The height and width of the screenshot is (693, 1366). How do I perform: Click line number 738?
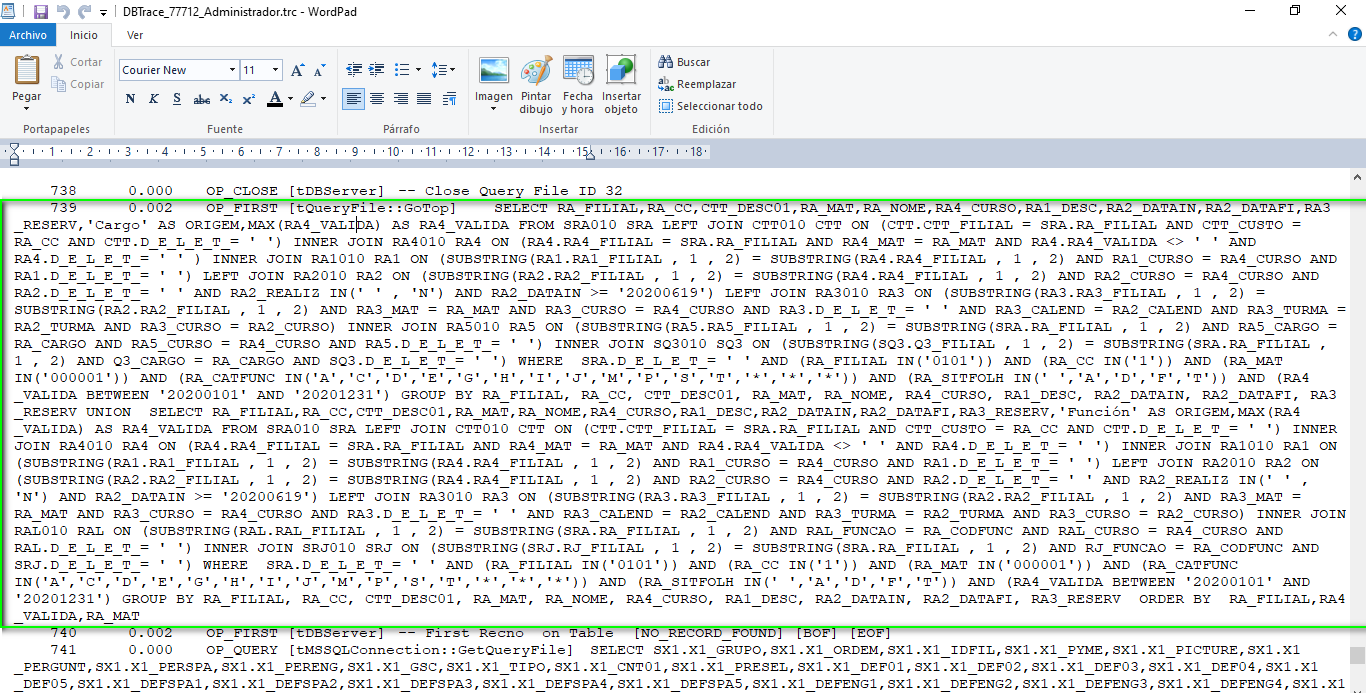tap(63, 191)
